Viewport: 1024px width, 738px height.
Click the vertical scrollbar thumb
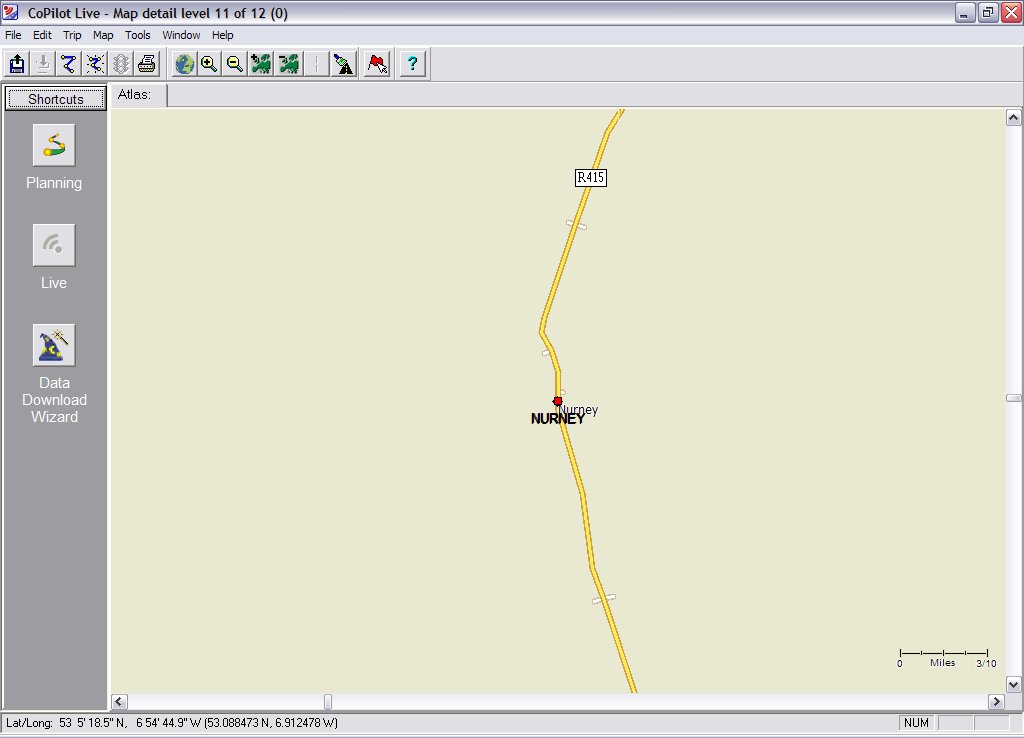pos(1014,398)
